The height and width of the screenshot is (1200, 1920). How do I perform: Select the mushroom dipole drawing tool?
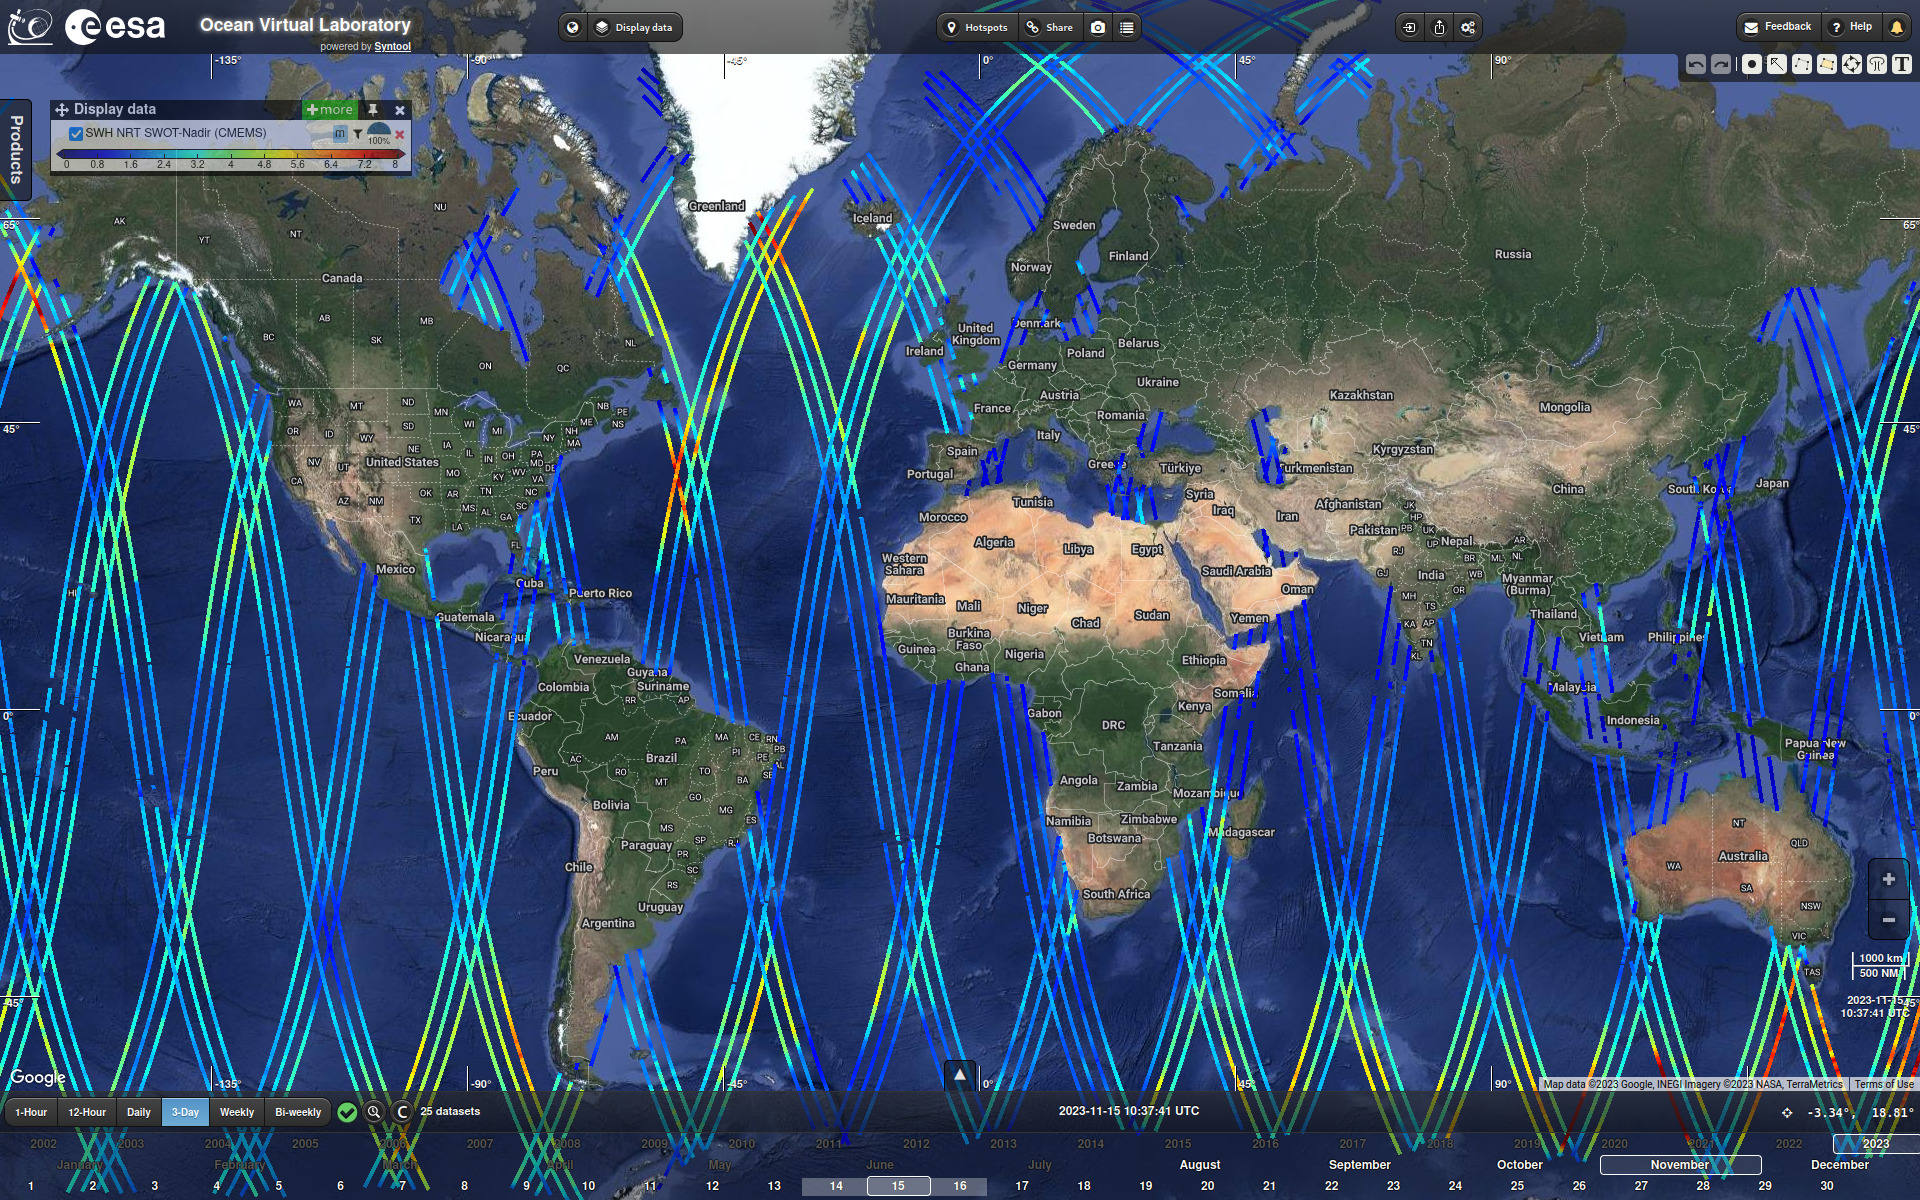tap(1877, 64)
